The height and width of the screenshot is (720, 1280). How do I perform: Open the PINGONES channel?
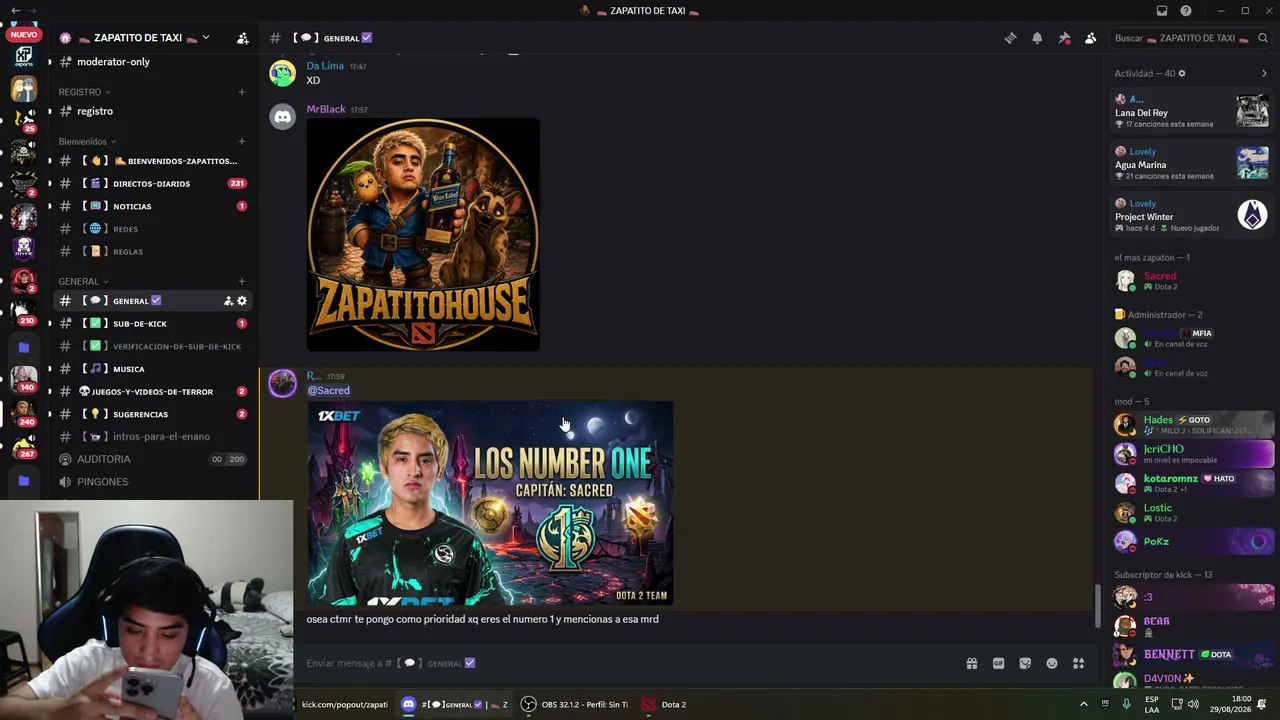tap(152, 482)
